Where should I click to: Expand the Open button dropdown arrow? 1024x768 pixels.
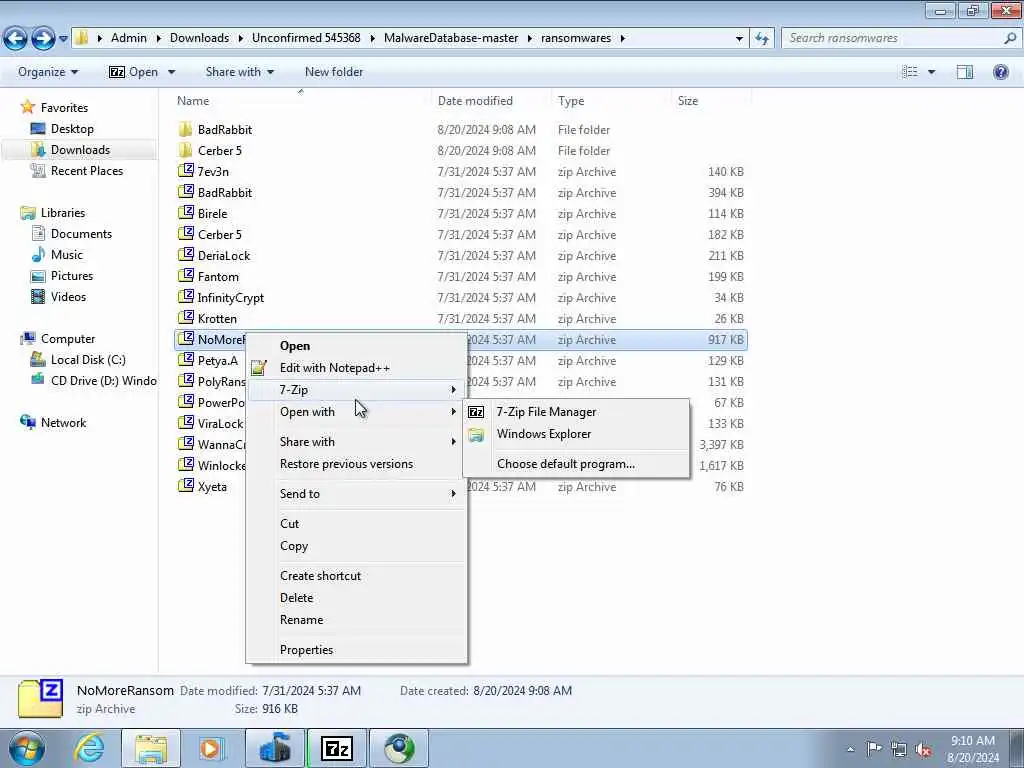(x=171, y=72)
